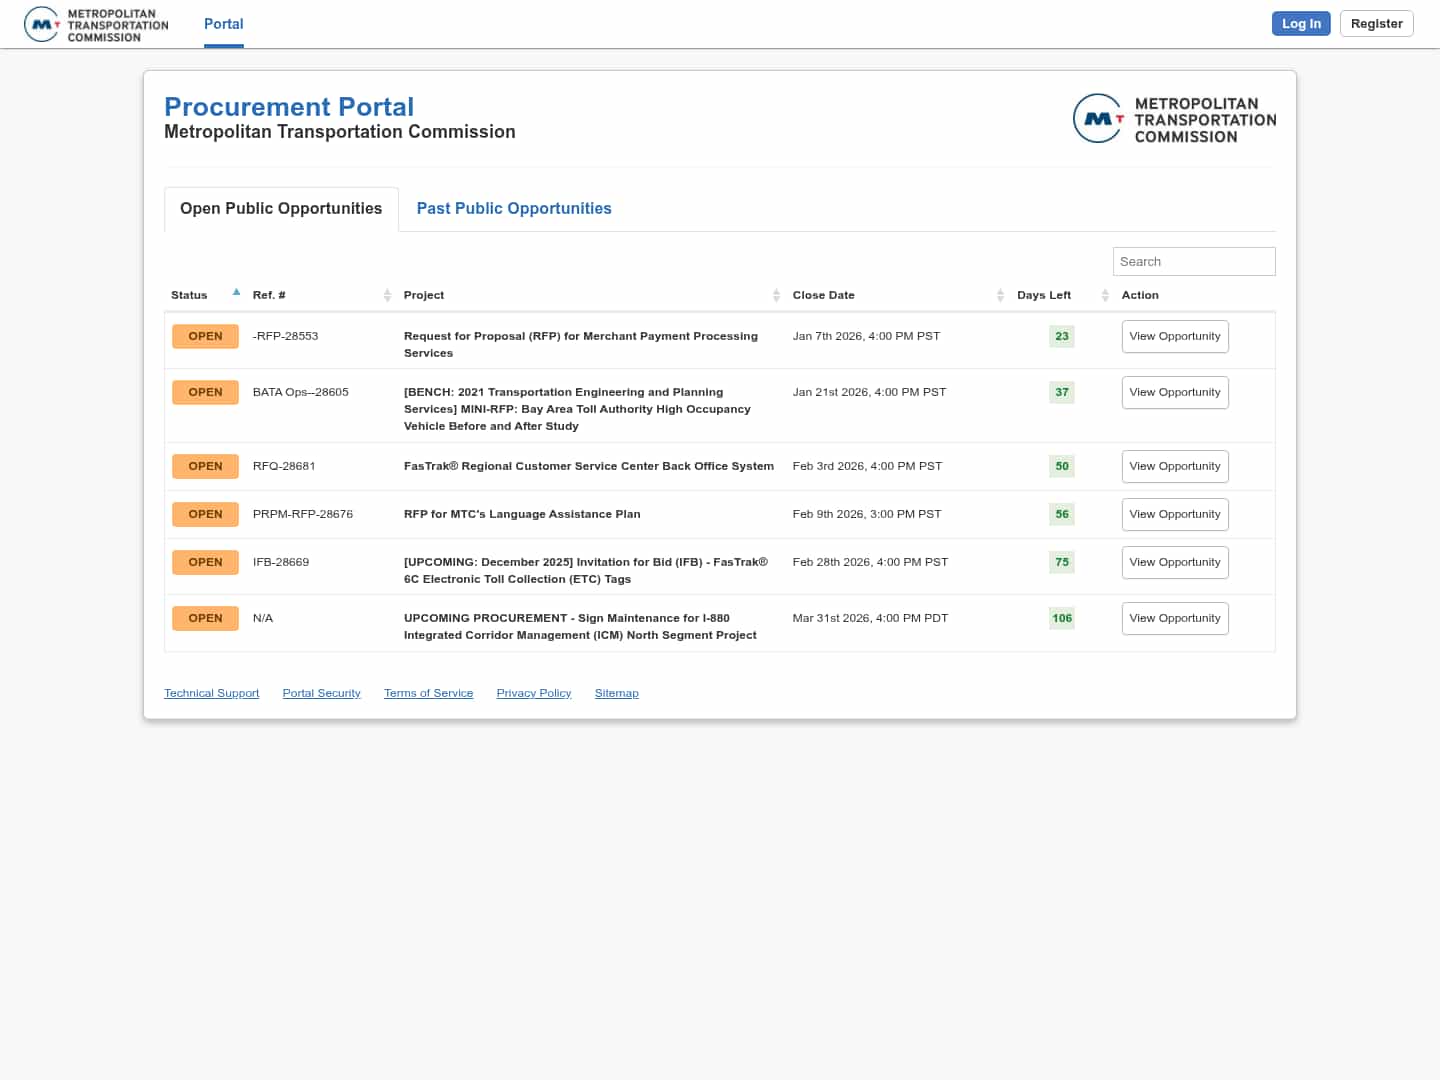View opportunity for I-880 Sign Maintenance

point(1174,618)
